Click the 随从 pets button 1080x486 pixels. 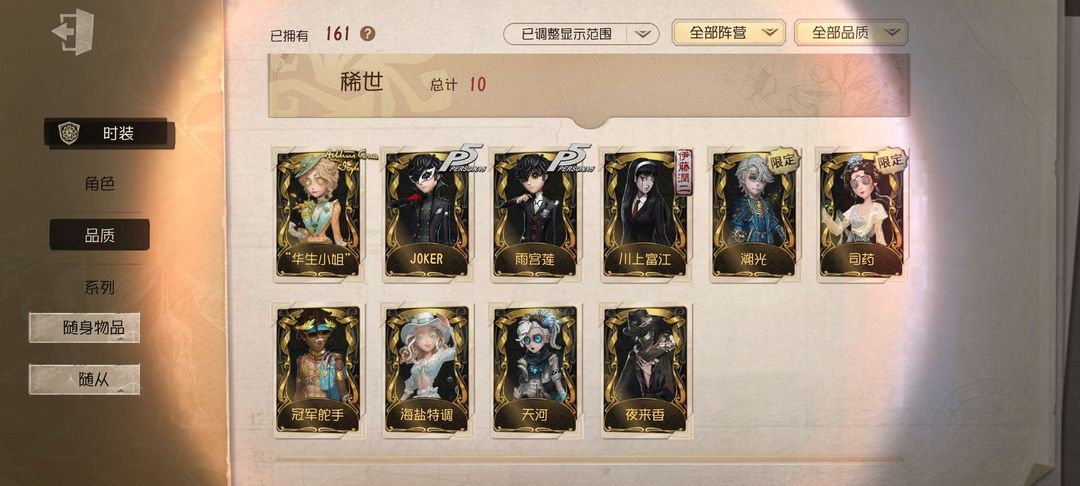pos(84,379)
